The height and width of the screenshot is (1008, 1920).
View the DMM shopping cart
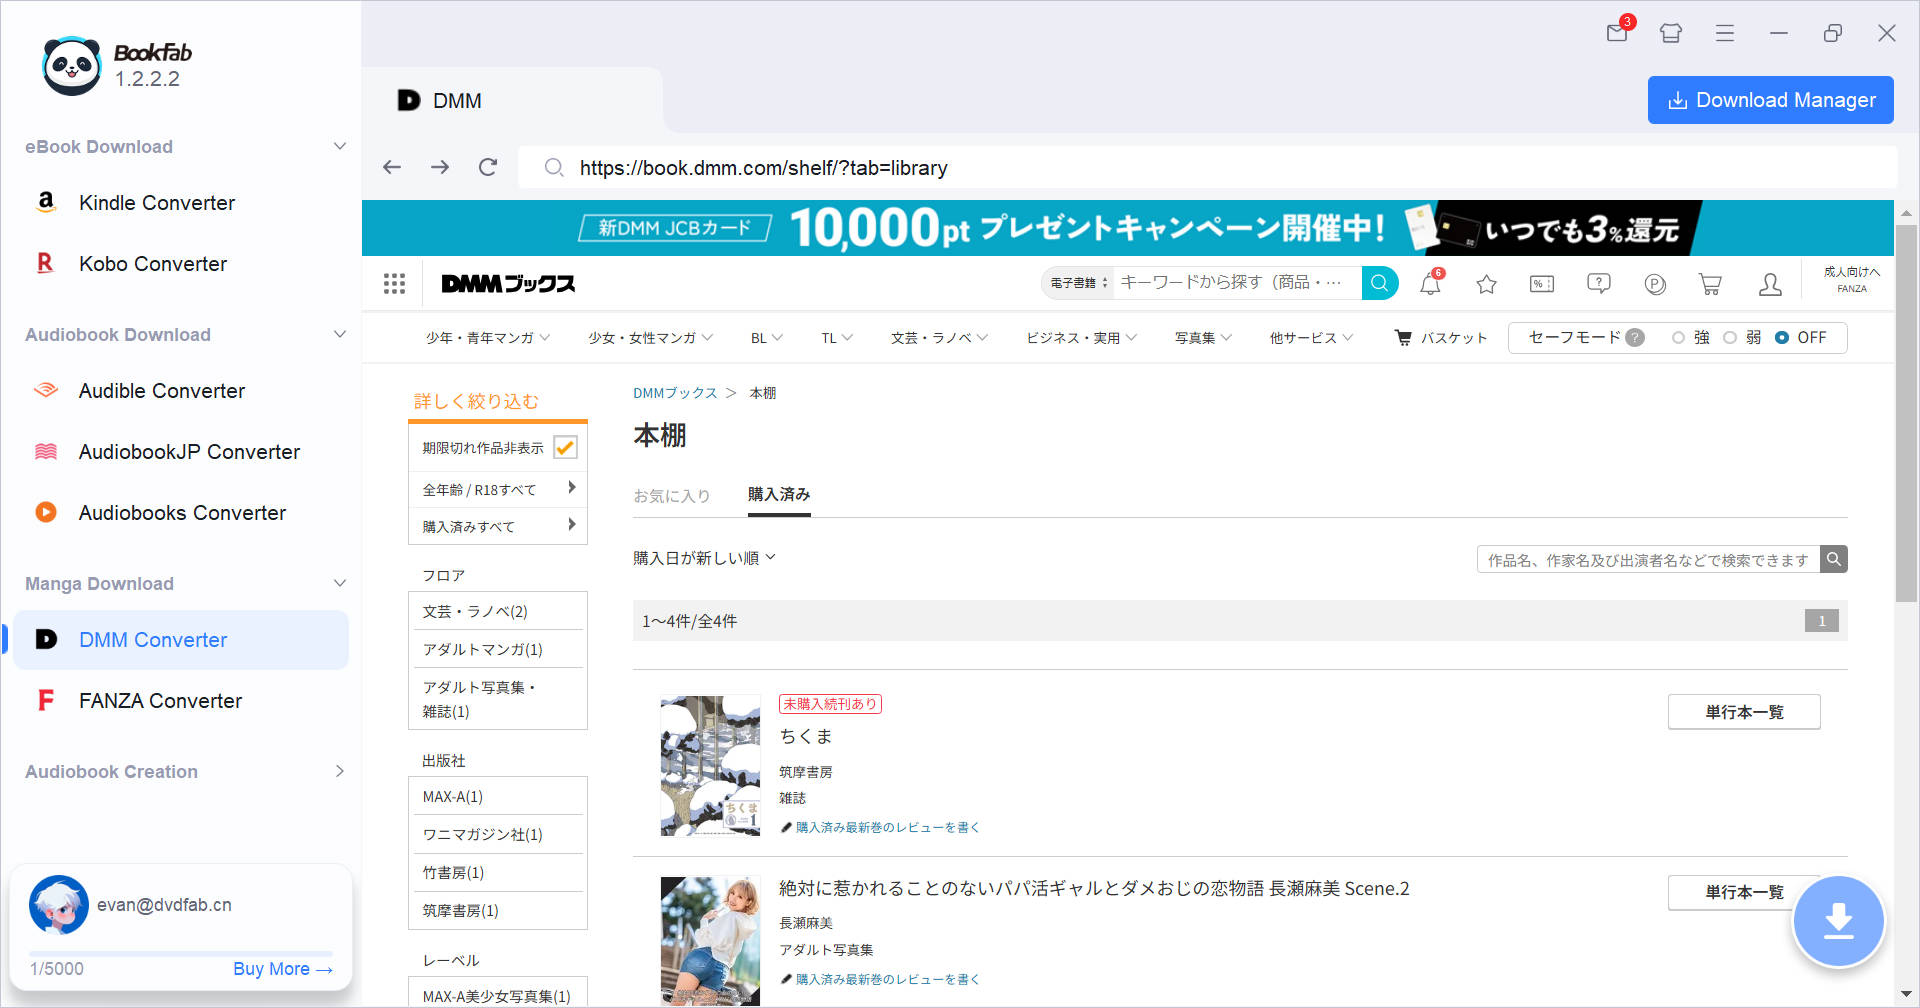pos(1710,284)
